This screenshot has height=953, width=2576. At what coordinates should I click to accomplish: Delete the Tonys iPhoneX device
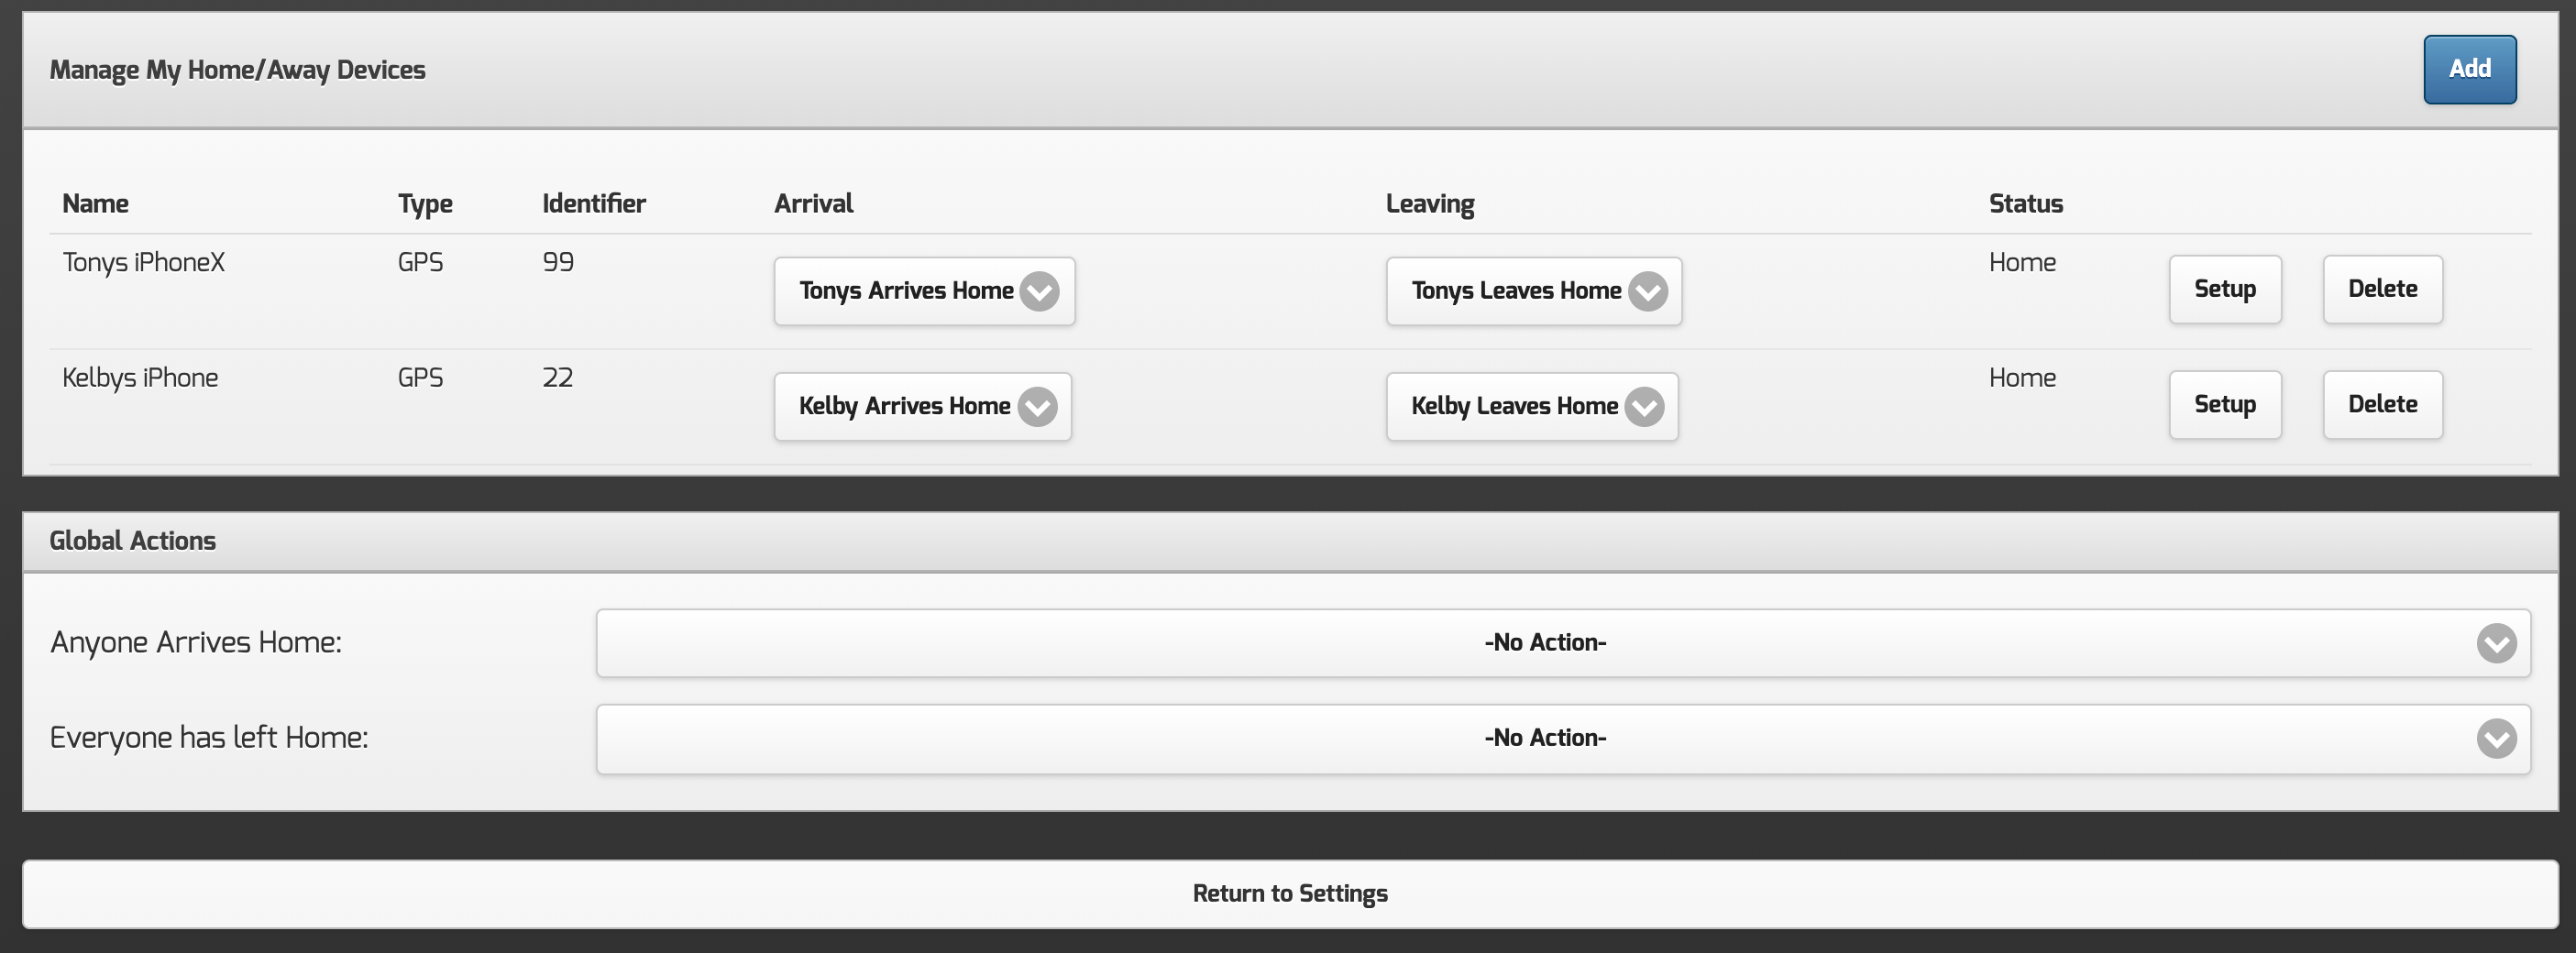coord(2382,289)
